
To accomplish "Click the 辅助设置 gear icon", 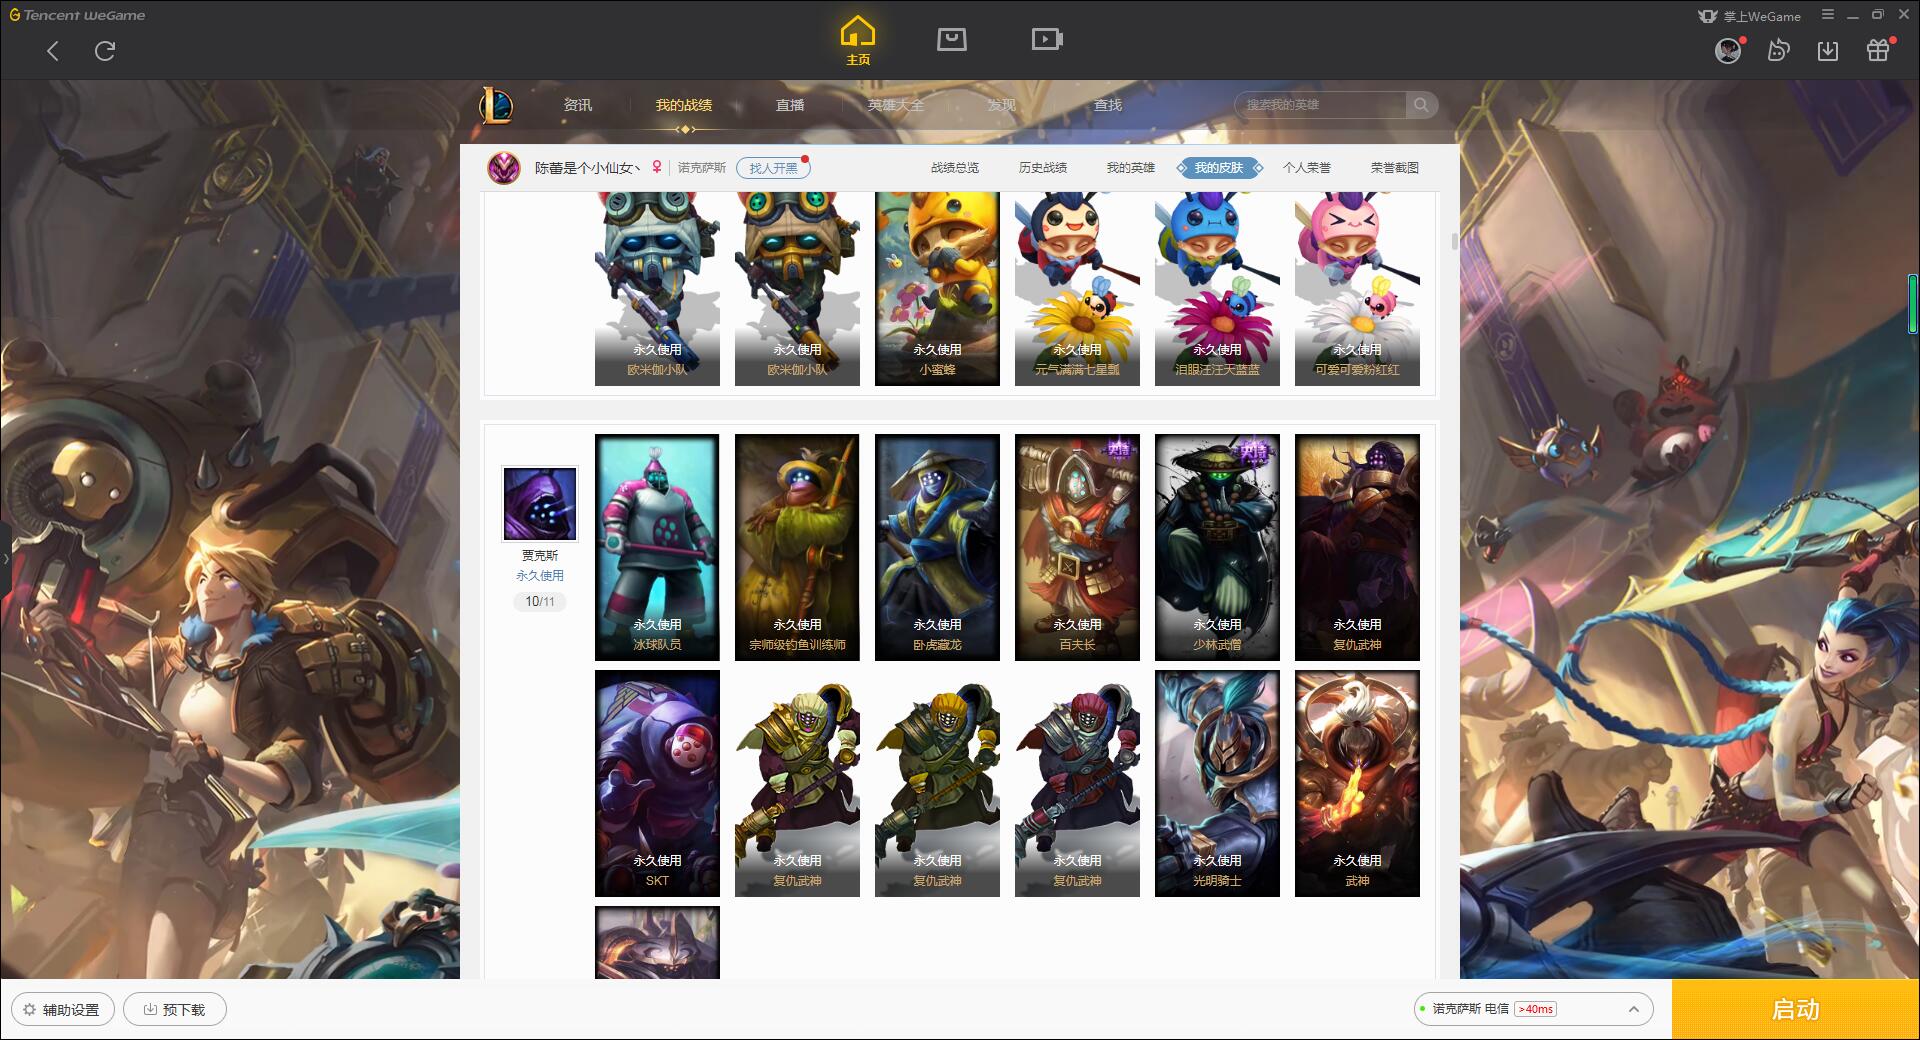I will coord(29,1010).
